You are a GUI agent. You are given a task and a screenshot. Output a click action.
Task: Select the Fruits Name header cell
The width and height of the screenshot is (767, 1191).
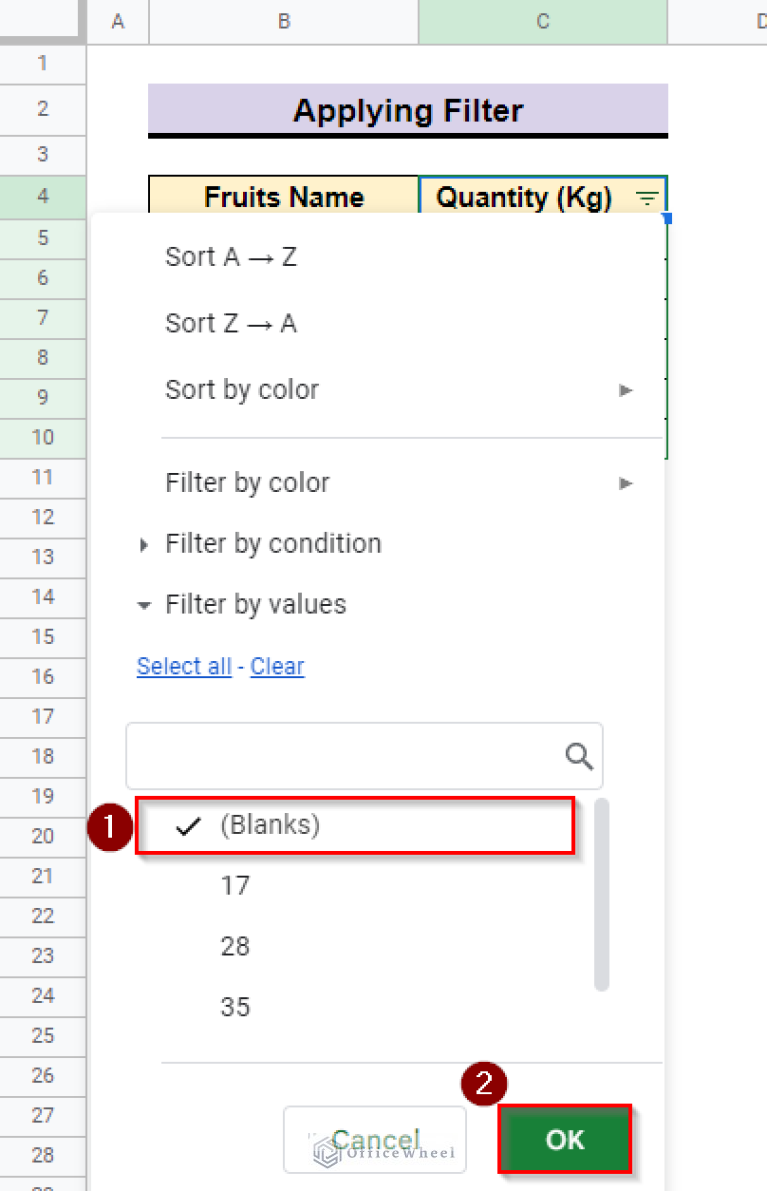point(284,197)
